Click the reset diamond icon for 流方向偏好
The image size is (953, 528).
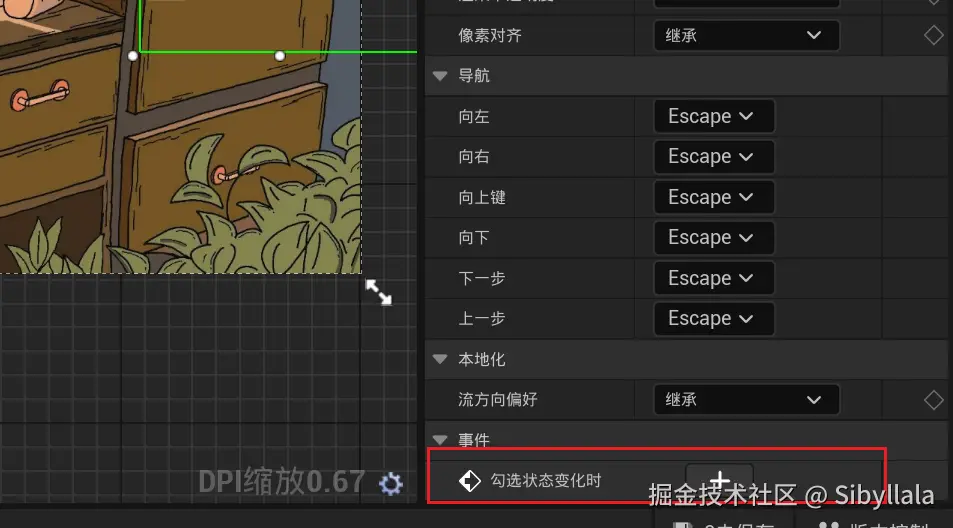pos(934,400)
